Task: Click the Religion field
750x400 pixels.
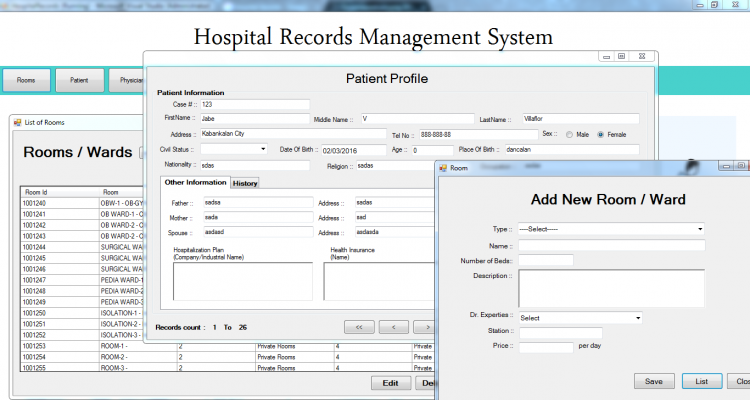Action: 395,166
